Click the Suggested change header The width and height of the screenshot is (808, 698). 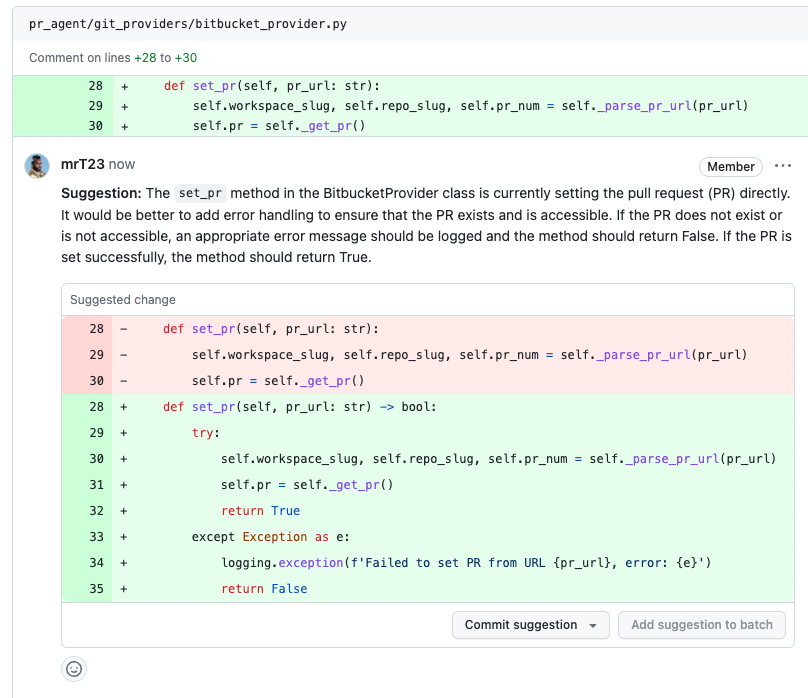point(123,299)
